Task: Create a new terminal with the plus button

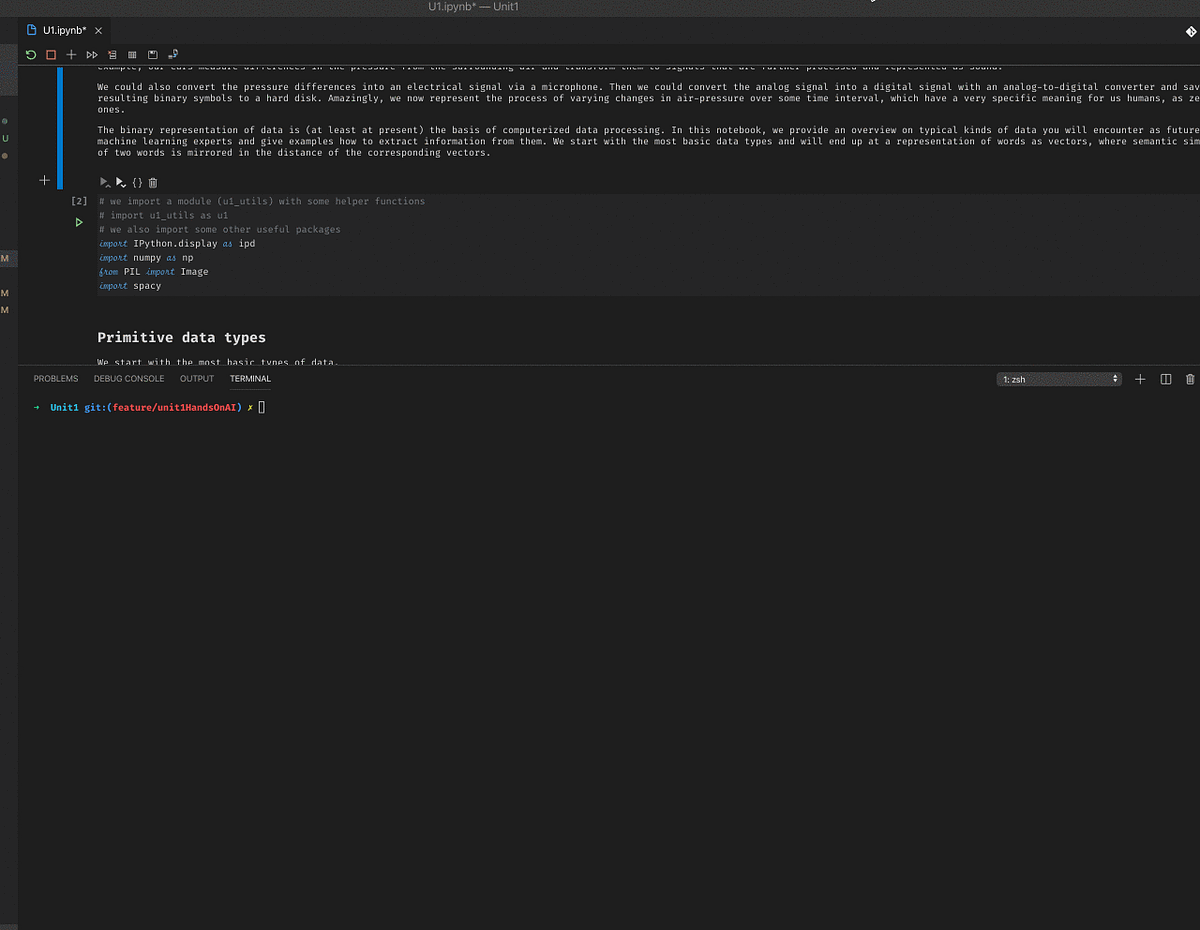Action: pyautogui.click(x=1140, y=379)
